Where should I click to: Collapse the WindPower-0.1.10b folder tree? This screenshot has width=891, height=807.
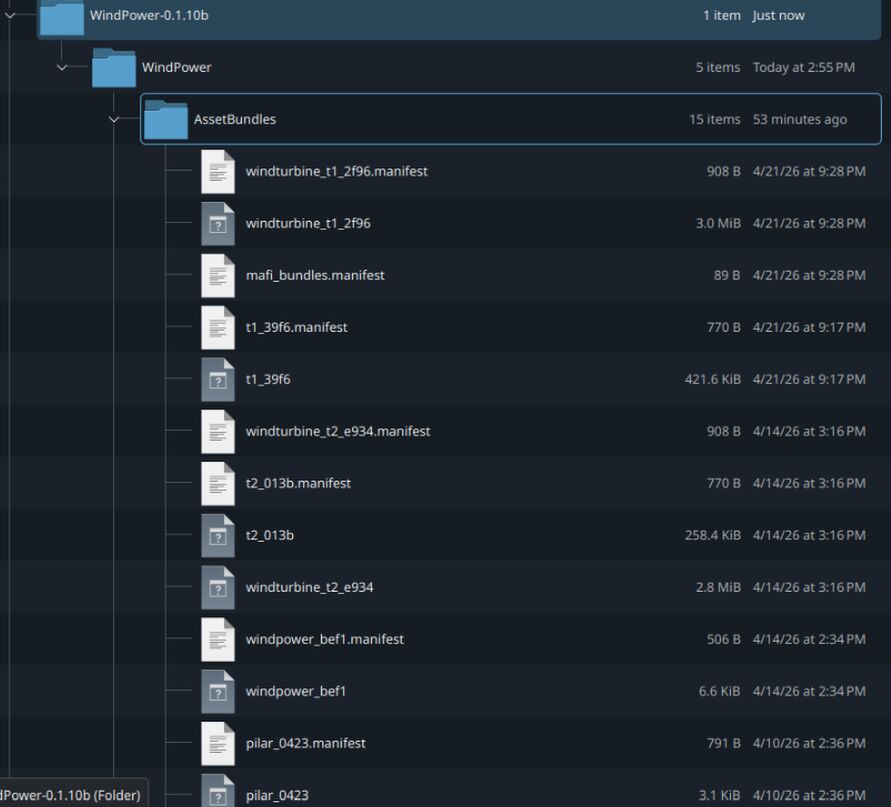(10, 15)
